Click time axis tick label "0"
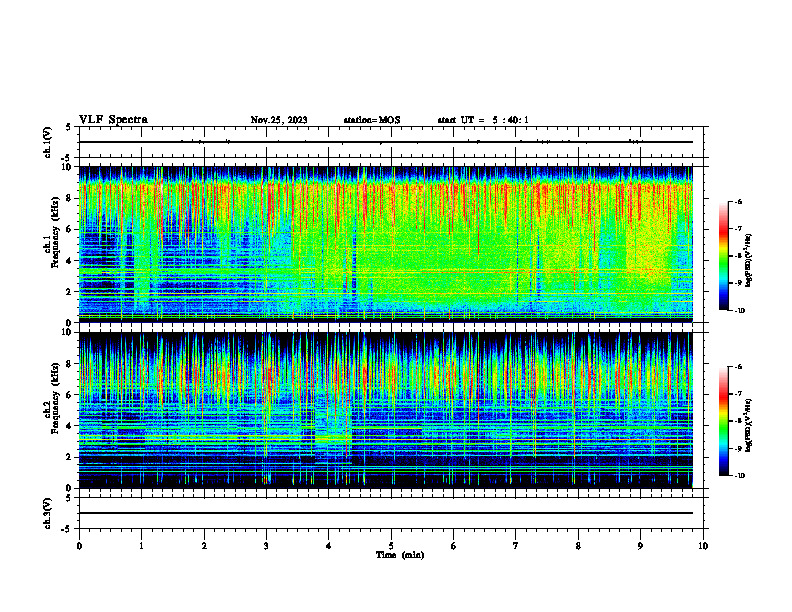The height and width of the screenshot is (612, 792). tap(79, 546)
